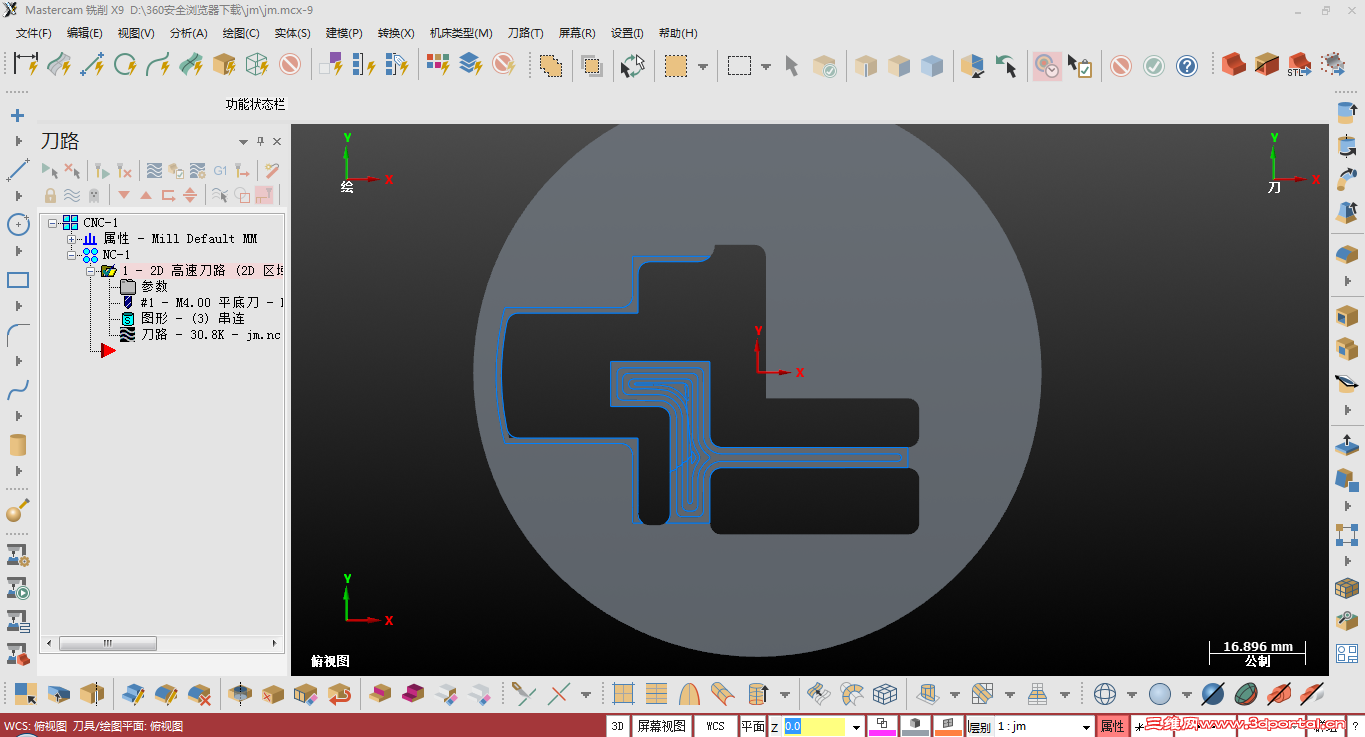Collapse the NC-1 tree node
This screenshot has width=1365, height=737.
click(72, 255)
